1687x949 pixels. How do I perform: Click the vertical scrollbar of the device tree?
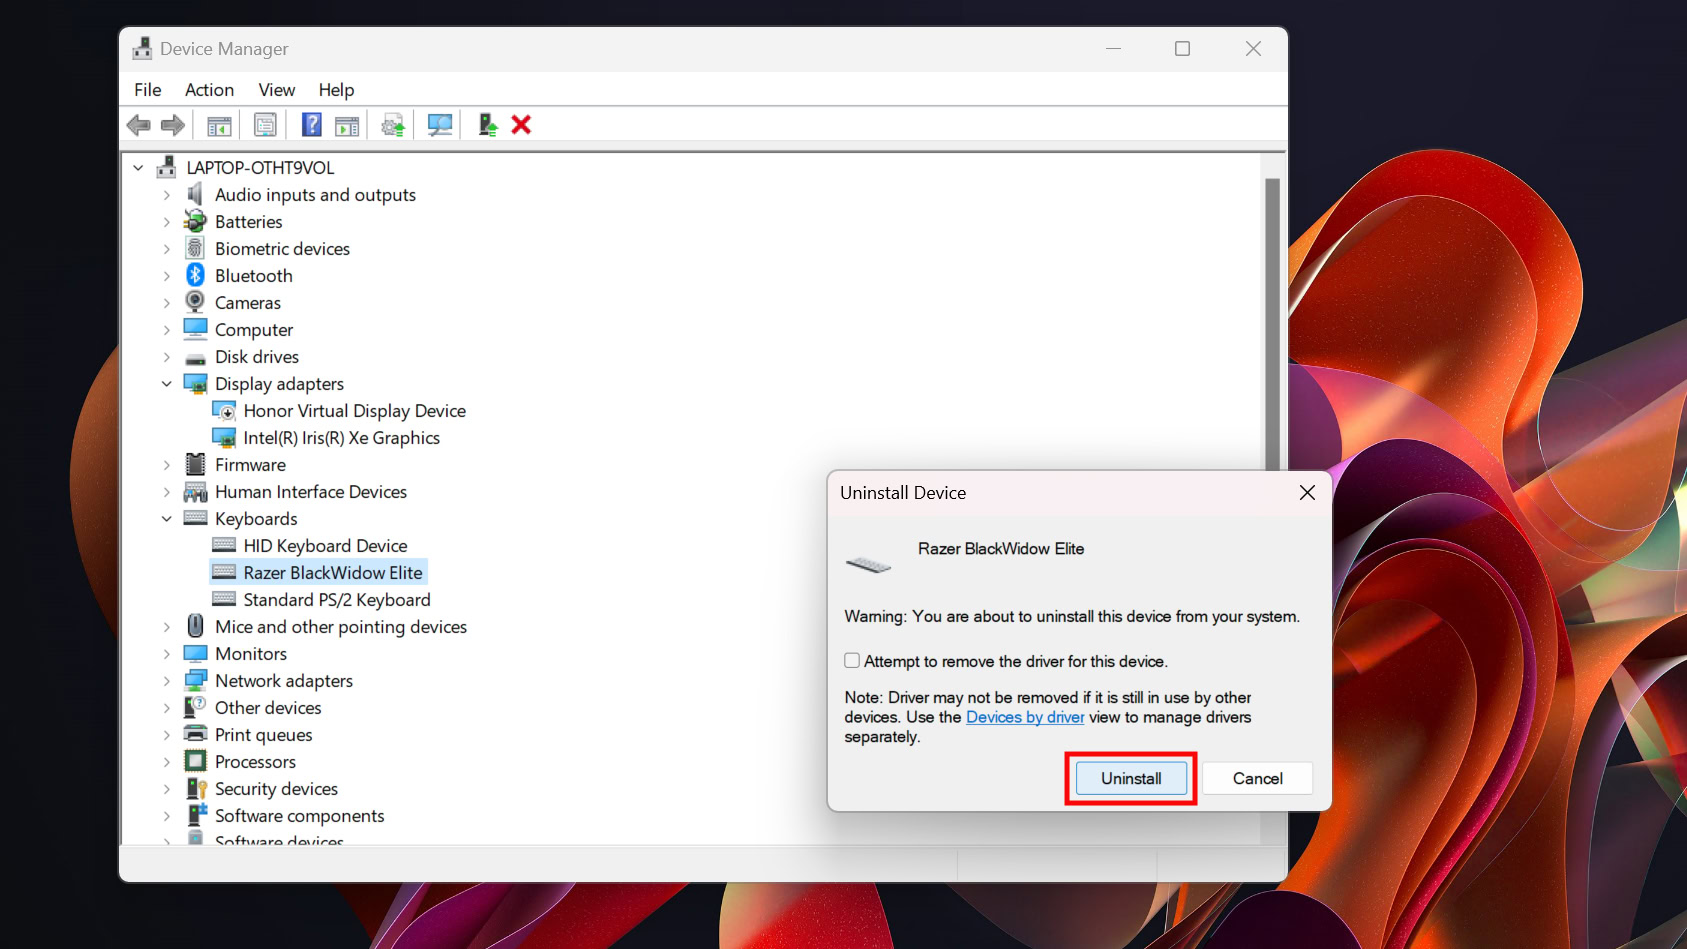tap(1272, 320)
